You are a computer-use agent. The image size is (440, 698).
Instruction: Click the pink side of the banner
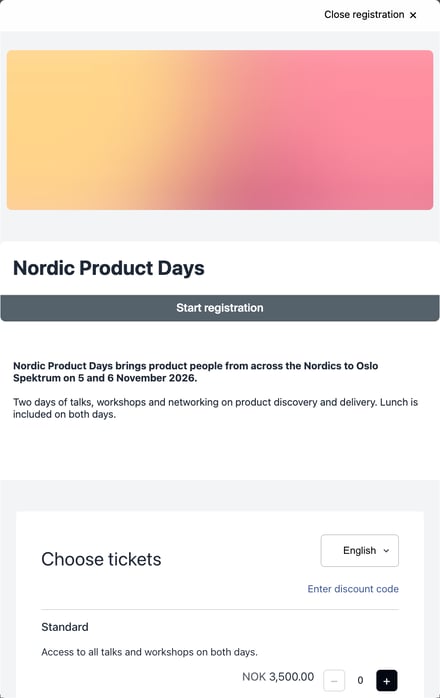[x=356, y=130]
